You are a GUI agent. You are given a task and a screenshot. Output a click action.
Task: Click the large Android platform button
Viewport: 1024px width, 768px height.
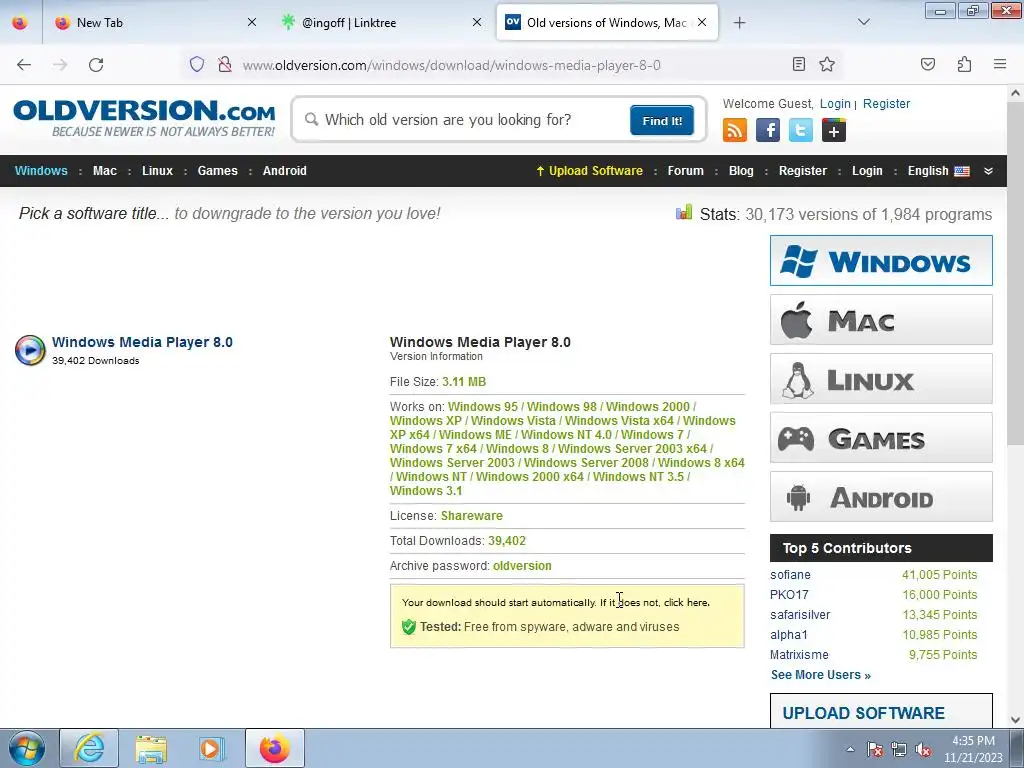tap(881, 496)
